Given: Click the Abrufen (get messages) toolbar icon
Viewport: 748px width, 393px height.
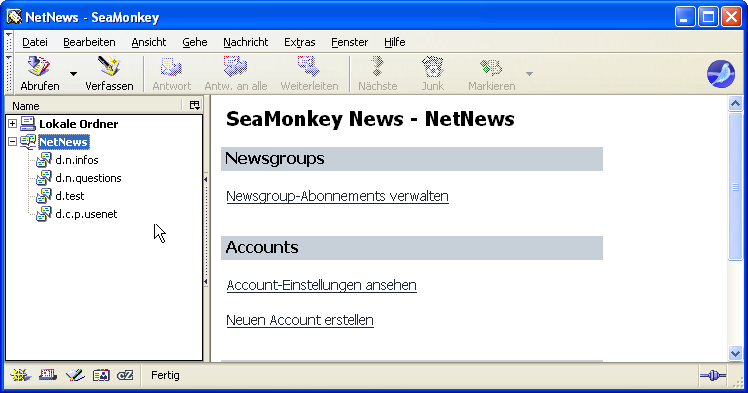Looking at the screenshot, I should pos(39,67).
